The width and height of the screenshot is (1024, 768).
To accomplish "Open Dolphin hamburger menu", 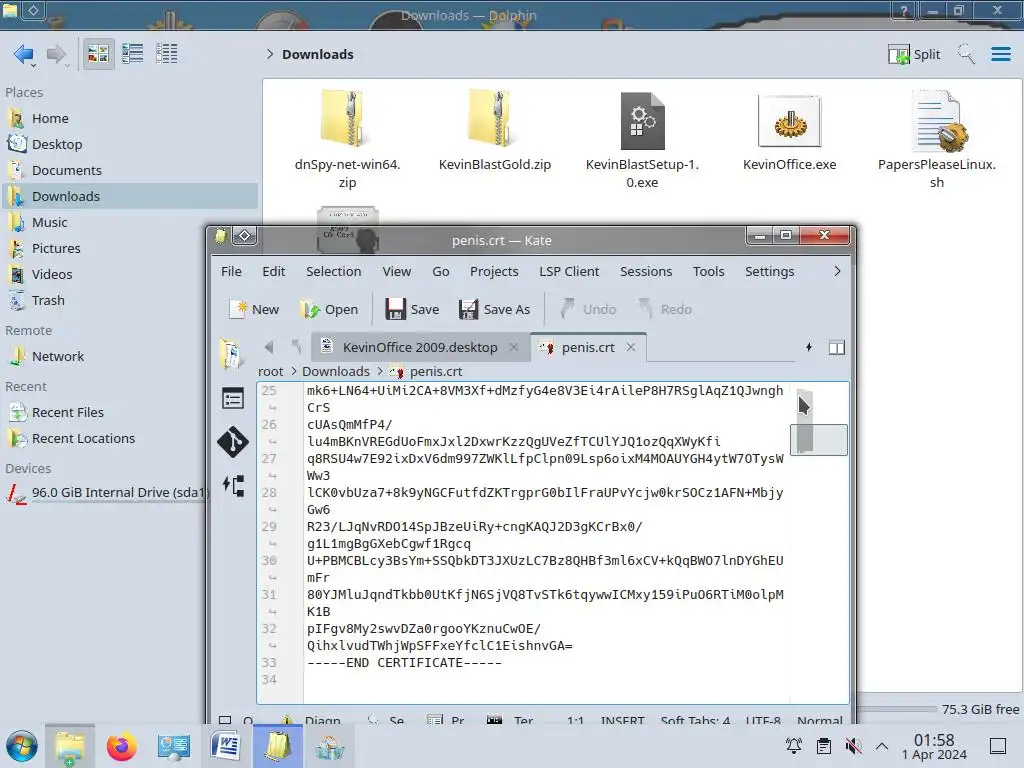I will click(1000, 54).
